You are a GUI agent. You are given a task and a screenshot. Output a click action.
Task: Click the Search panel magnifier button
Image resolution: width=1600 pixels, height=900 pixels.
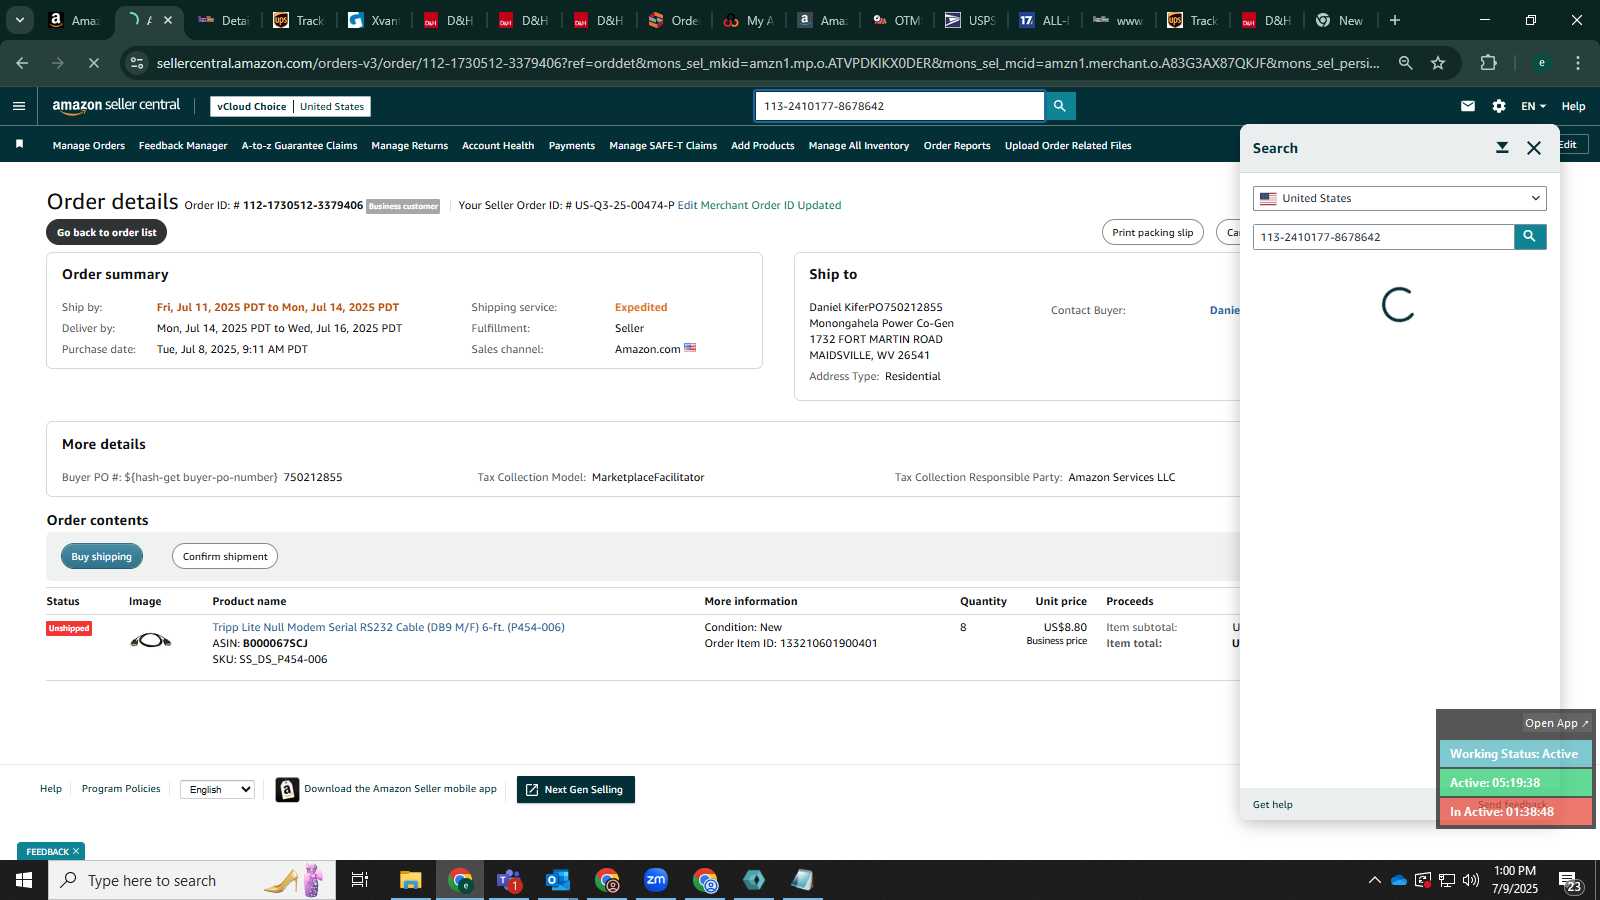point(1530,237)
